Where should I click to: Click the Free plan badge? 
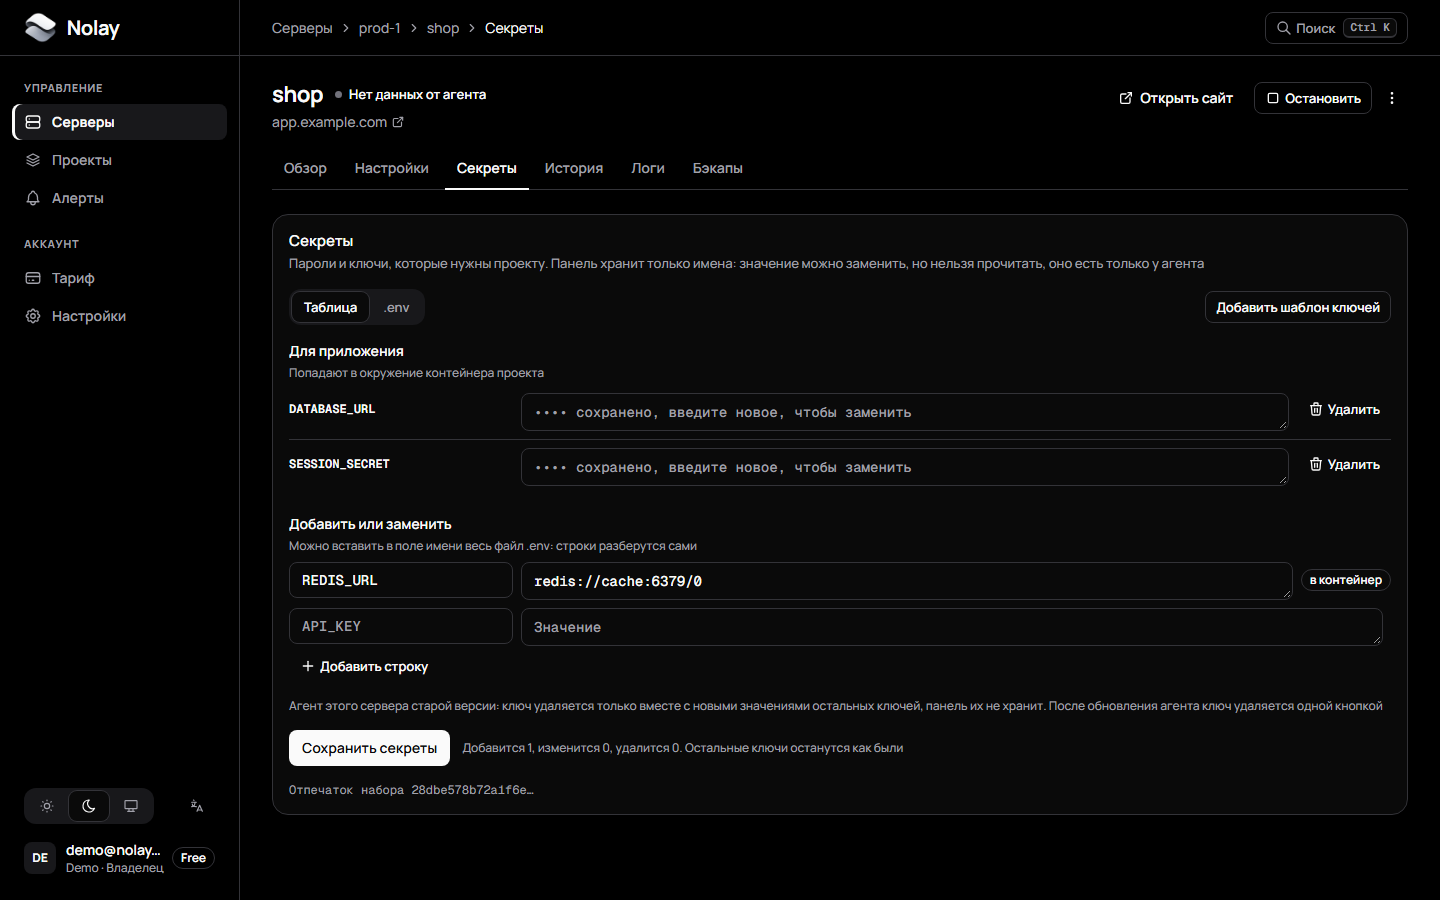tap(193, 858)
